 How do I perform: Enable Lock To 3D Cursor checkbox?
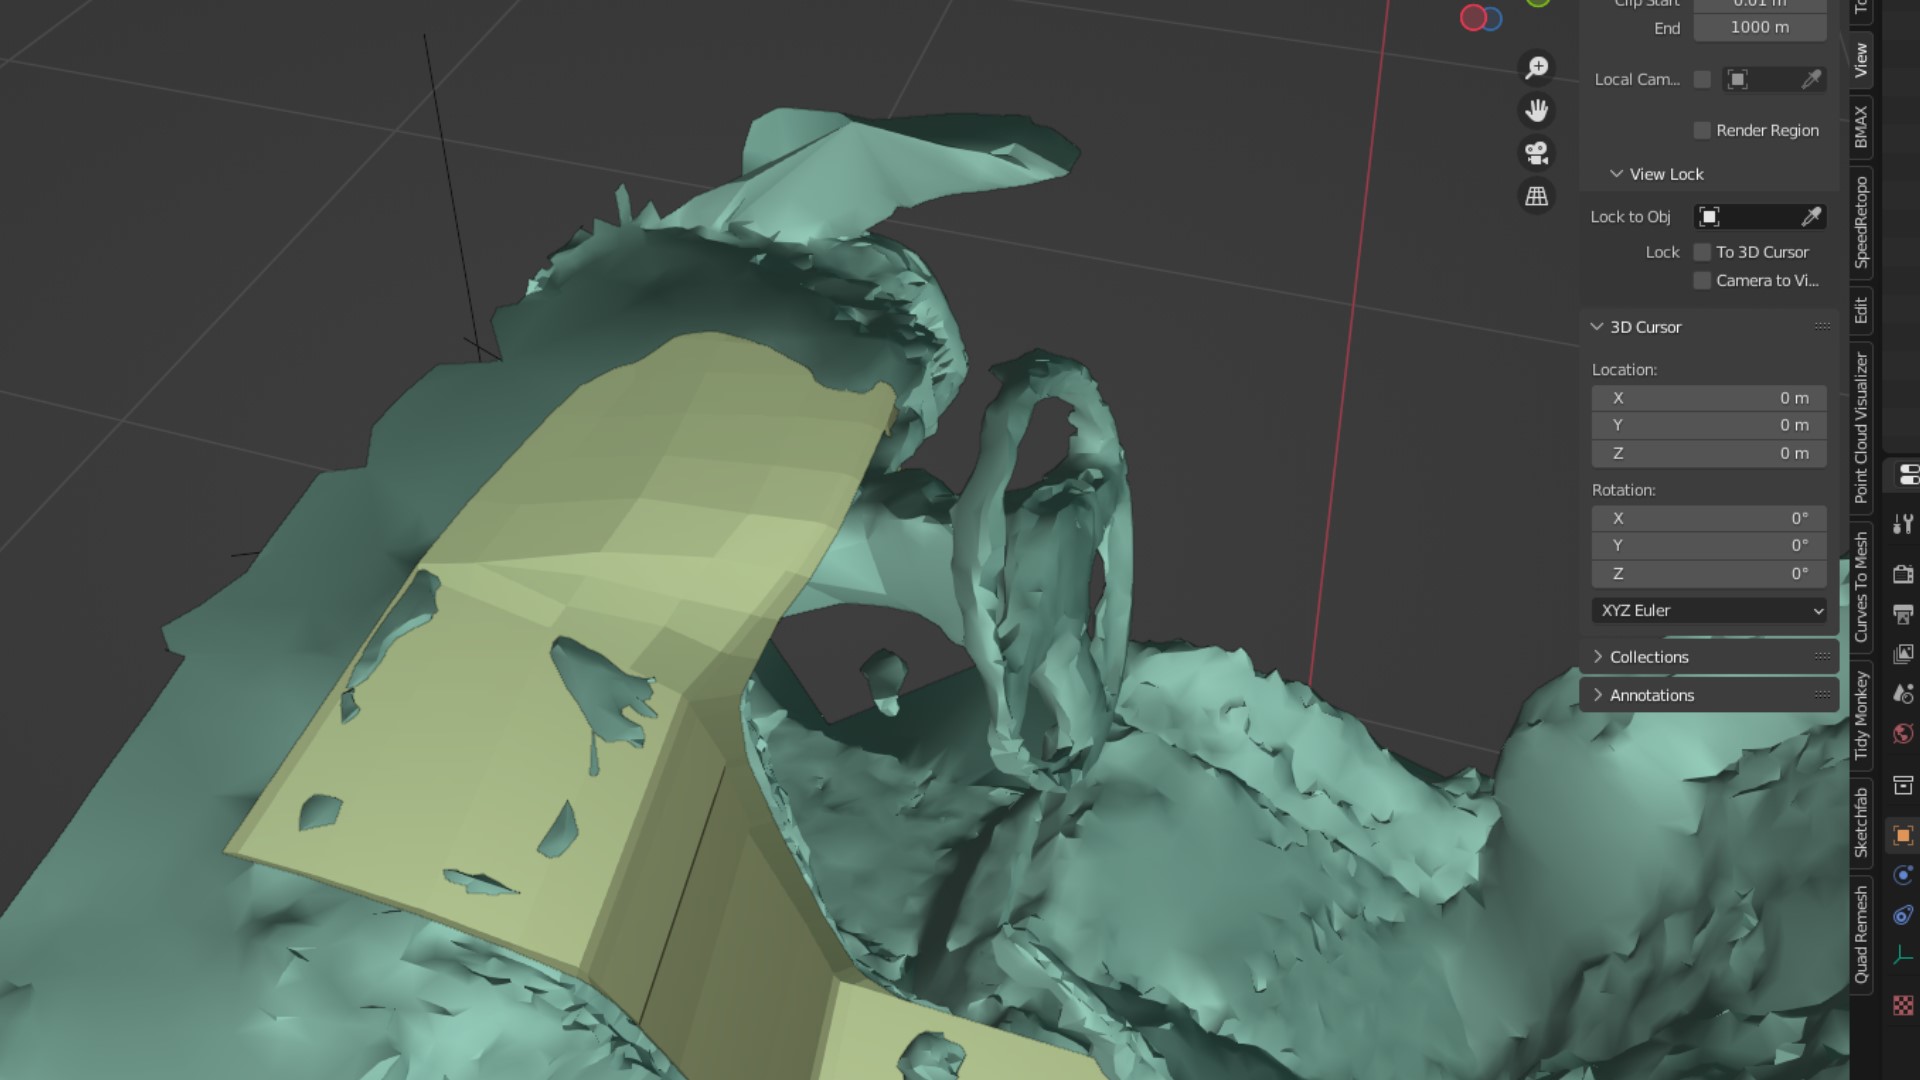pos(1702,252)
